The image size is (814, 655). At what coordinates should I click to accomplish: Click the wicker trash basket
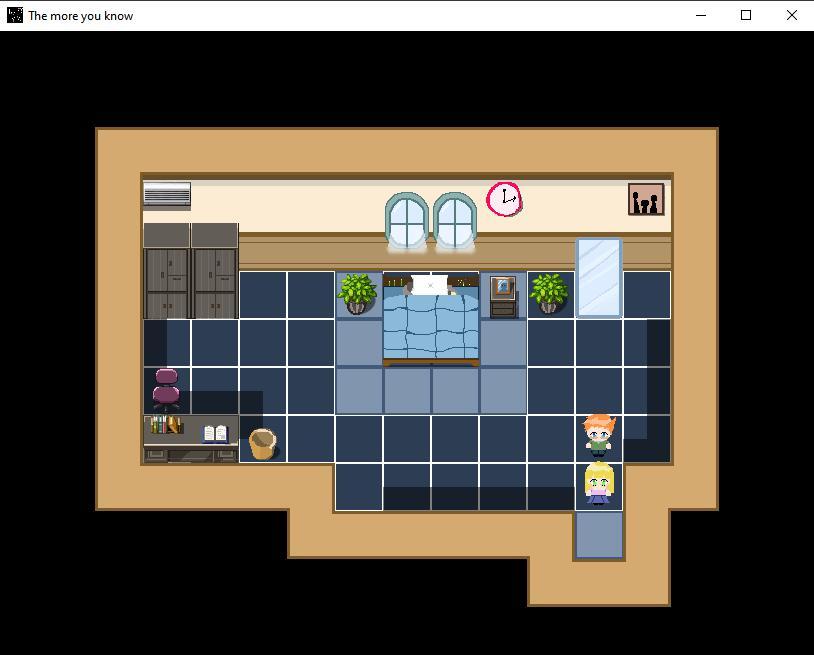(263, 443)
